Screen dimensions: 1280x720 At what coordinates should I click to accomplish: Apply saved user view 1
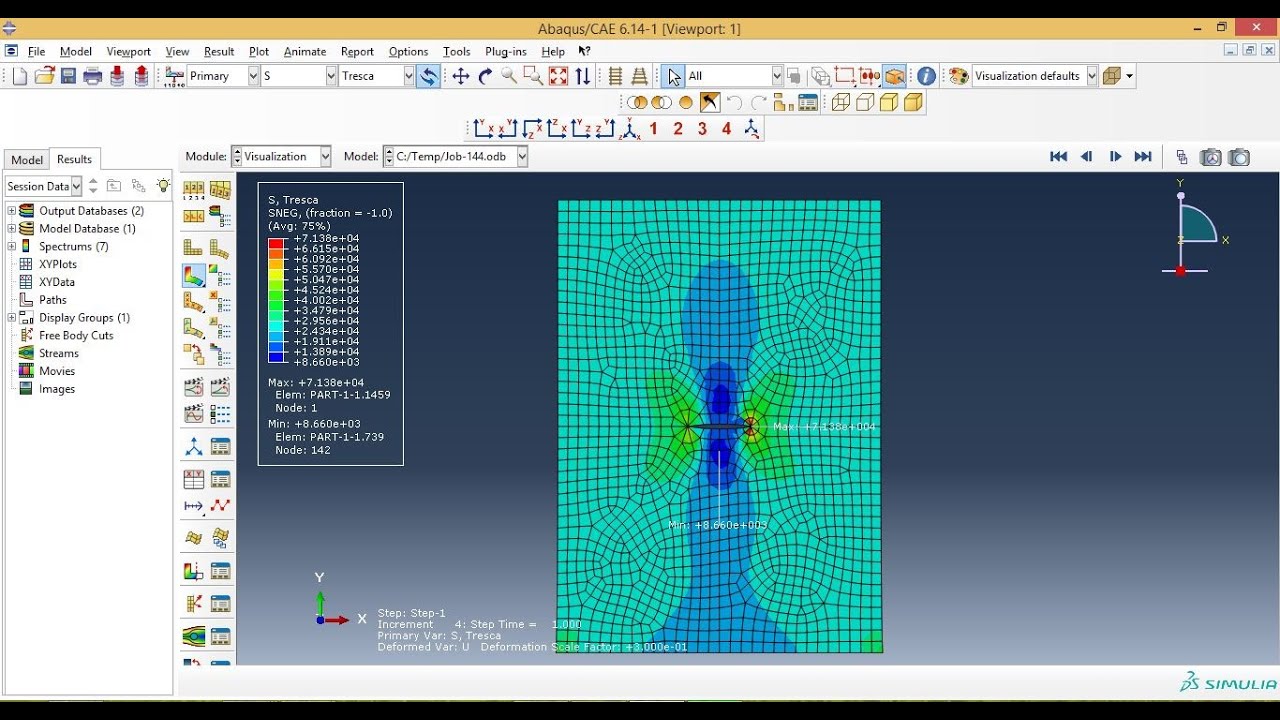654,129
